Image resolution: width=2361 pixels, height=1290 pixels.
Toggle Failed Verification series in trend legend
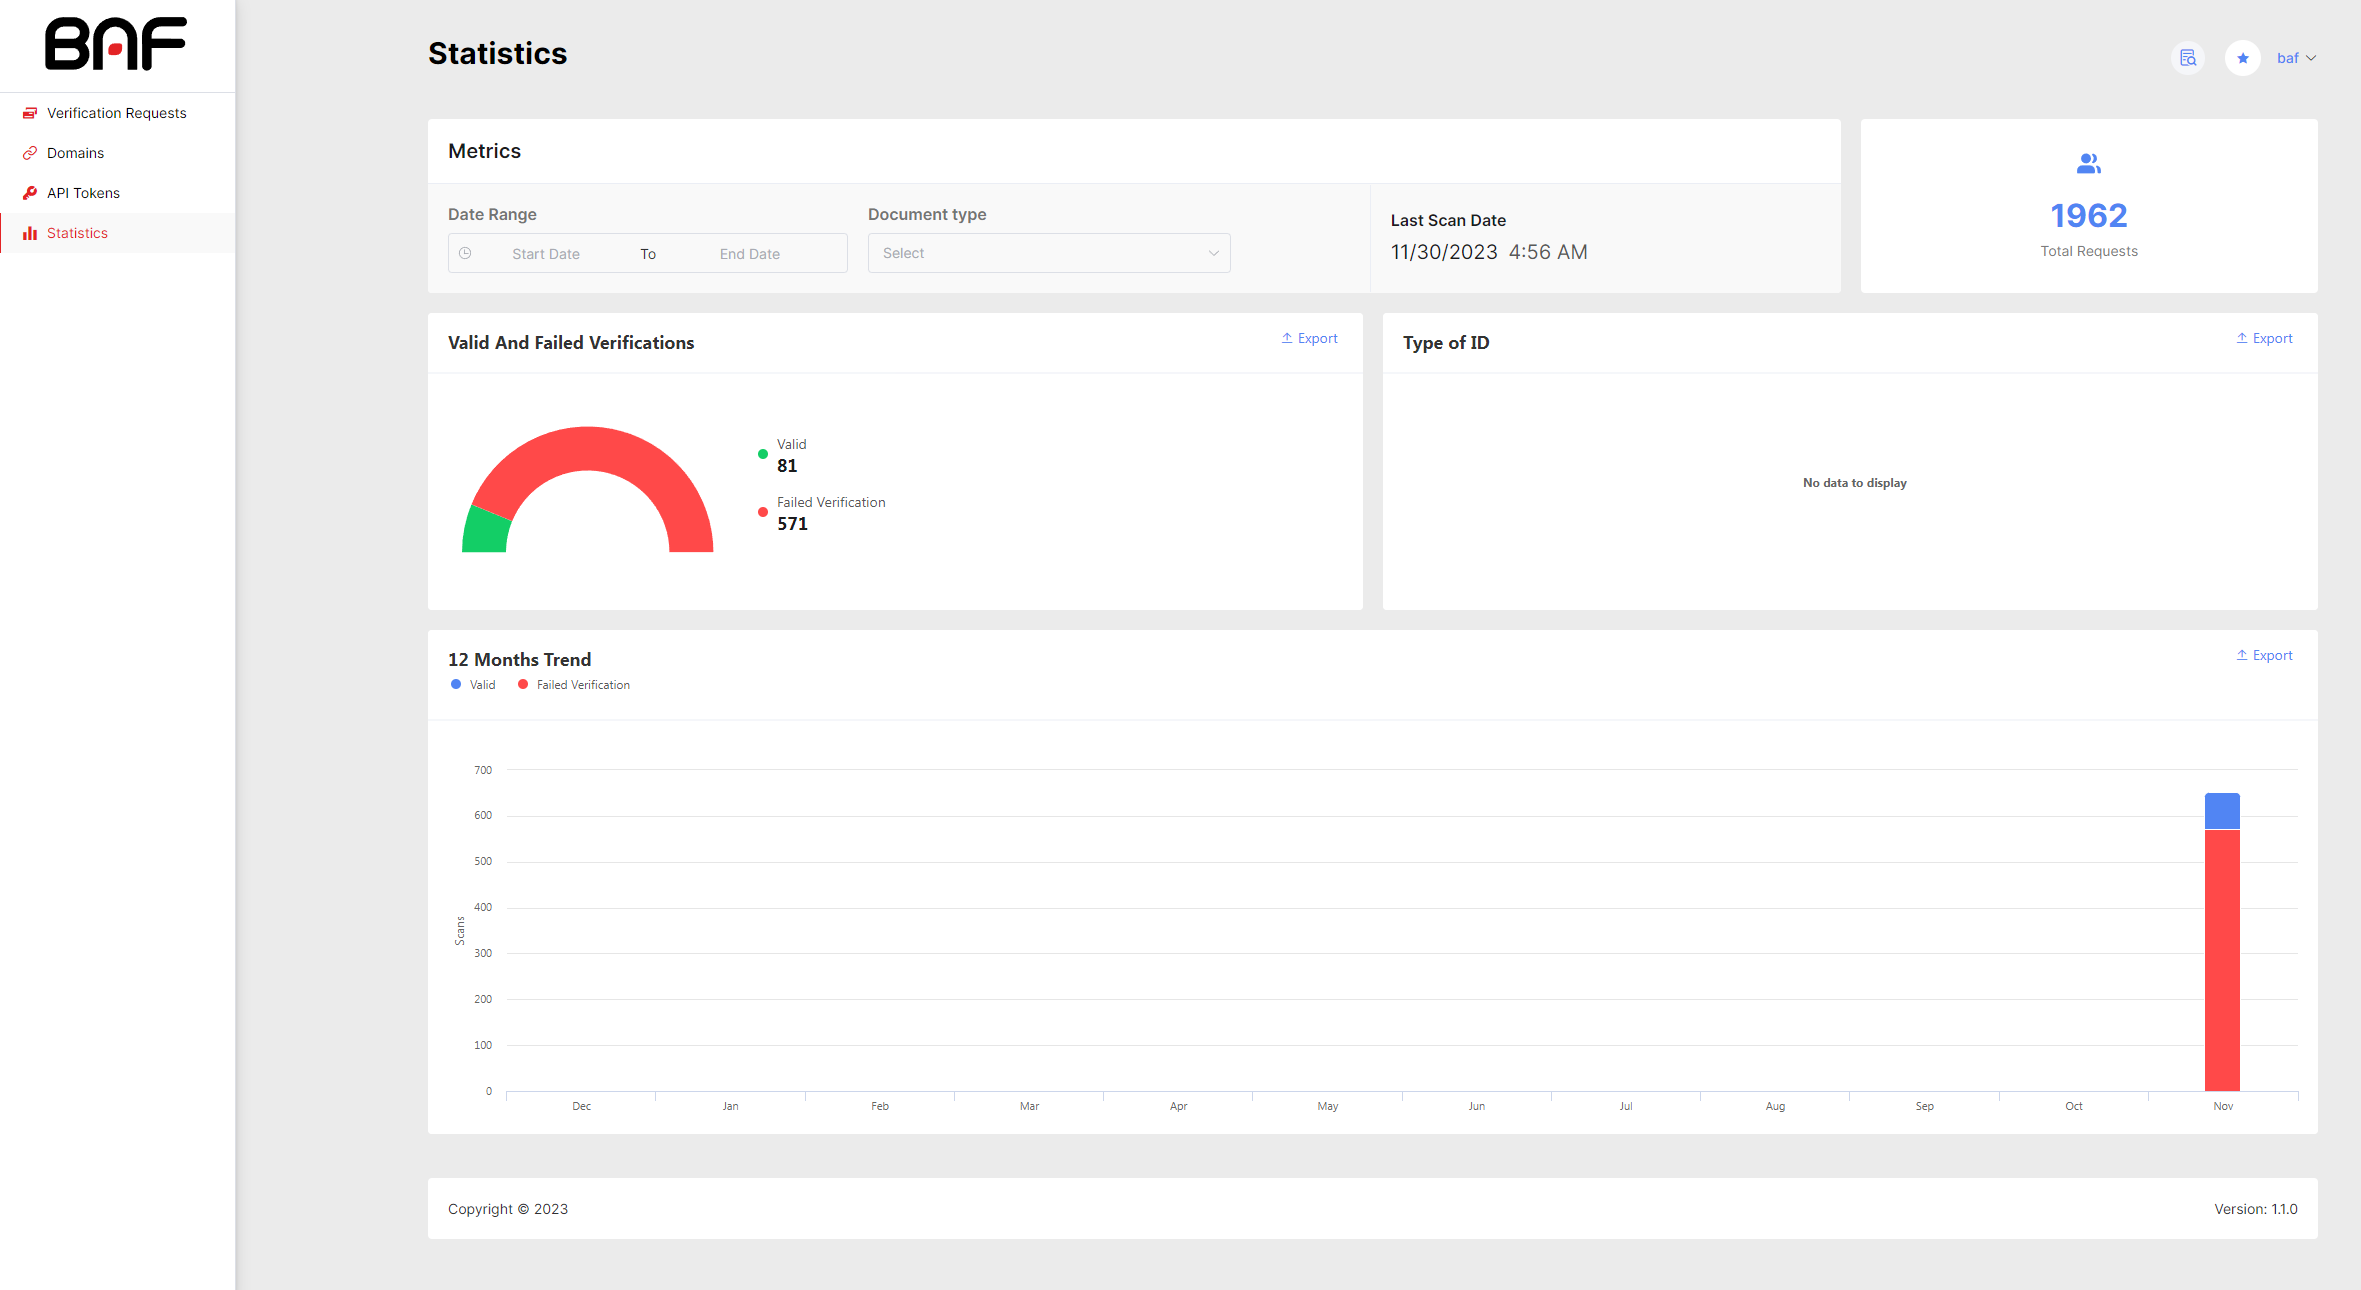click(574, 685)
